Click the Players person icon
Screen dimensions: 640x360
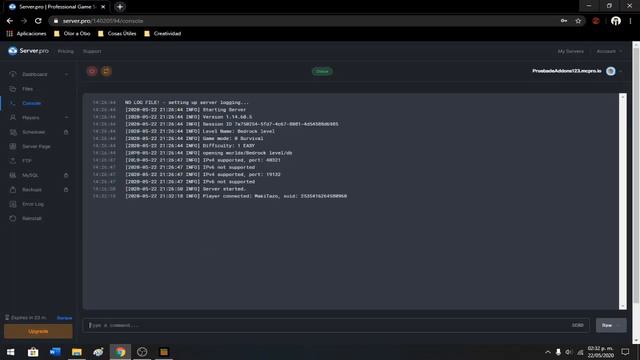[x=13, y=118]
